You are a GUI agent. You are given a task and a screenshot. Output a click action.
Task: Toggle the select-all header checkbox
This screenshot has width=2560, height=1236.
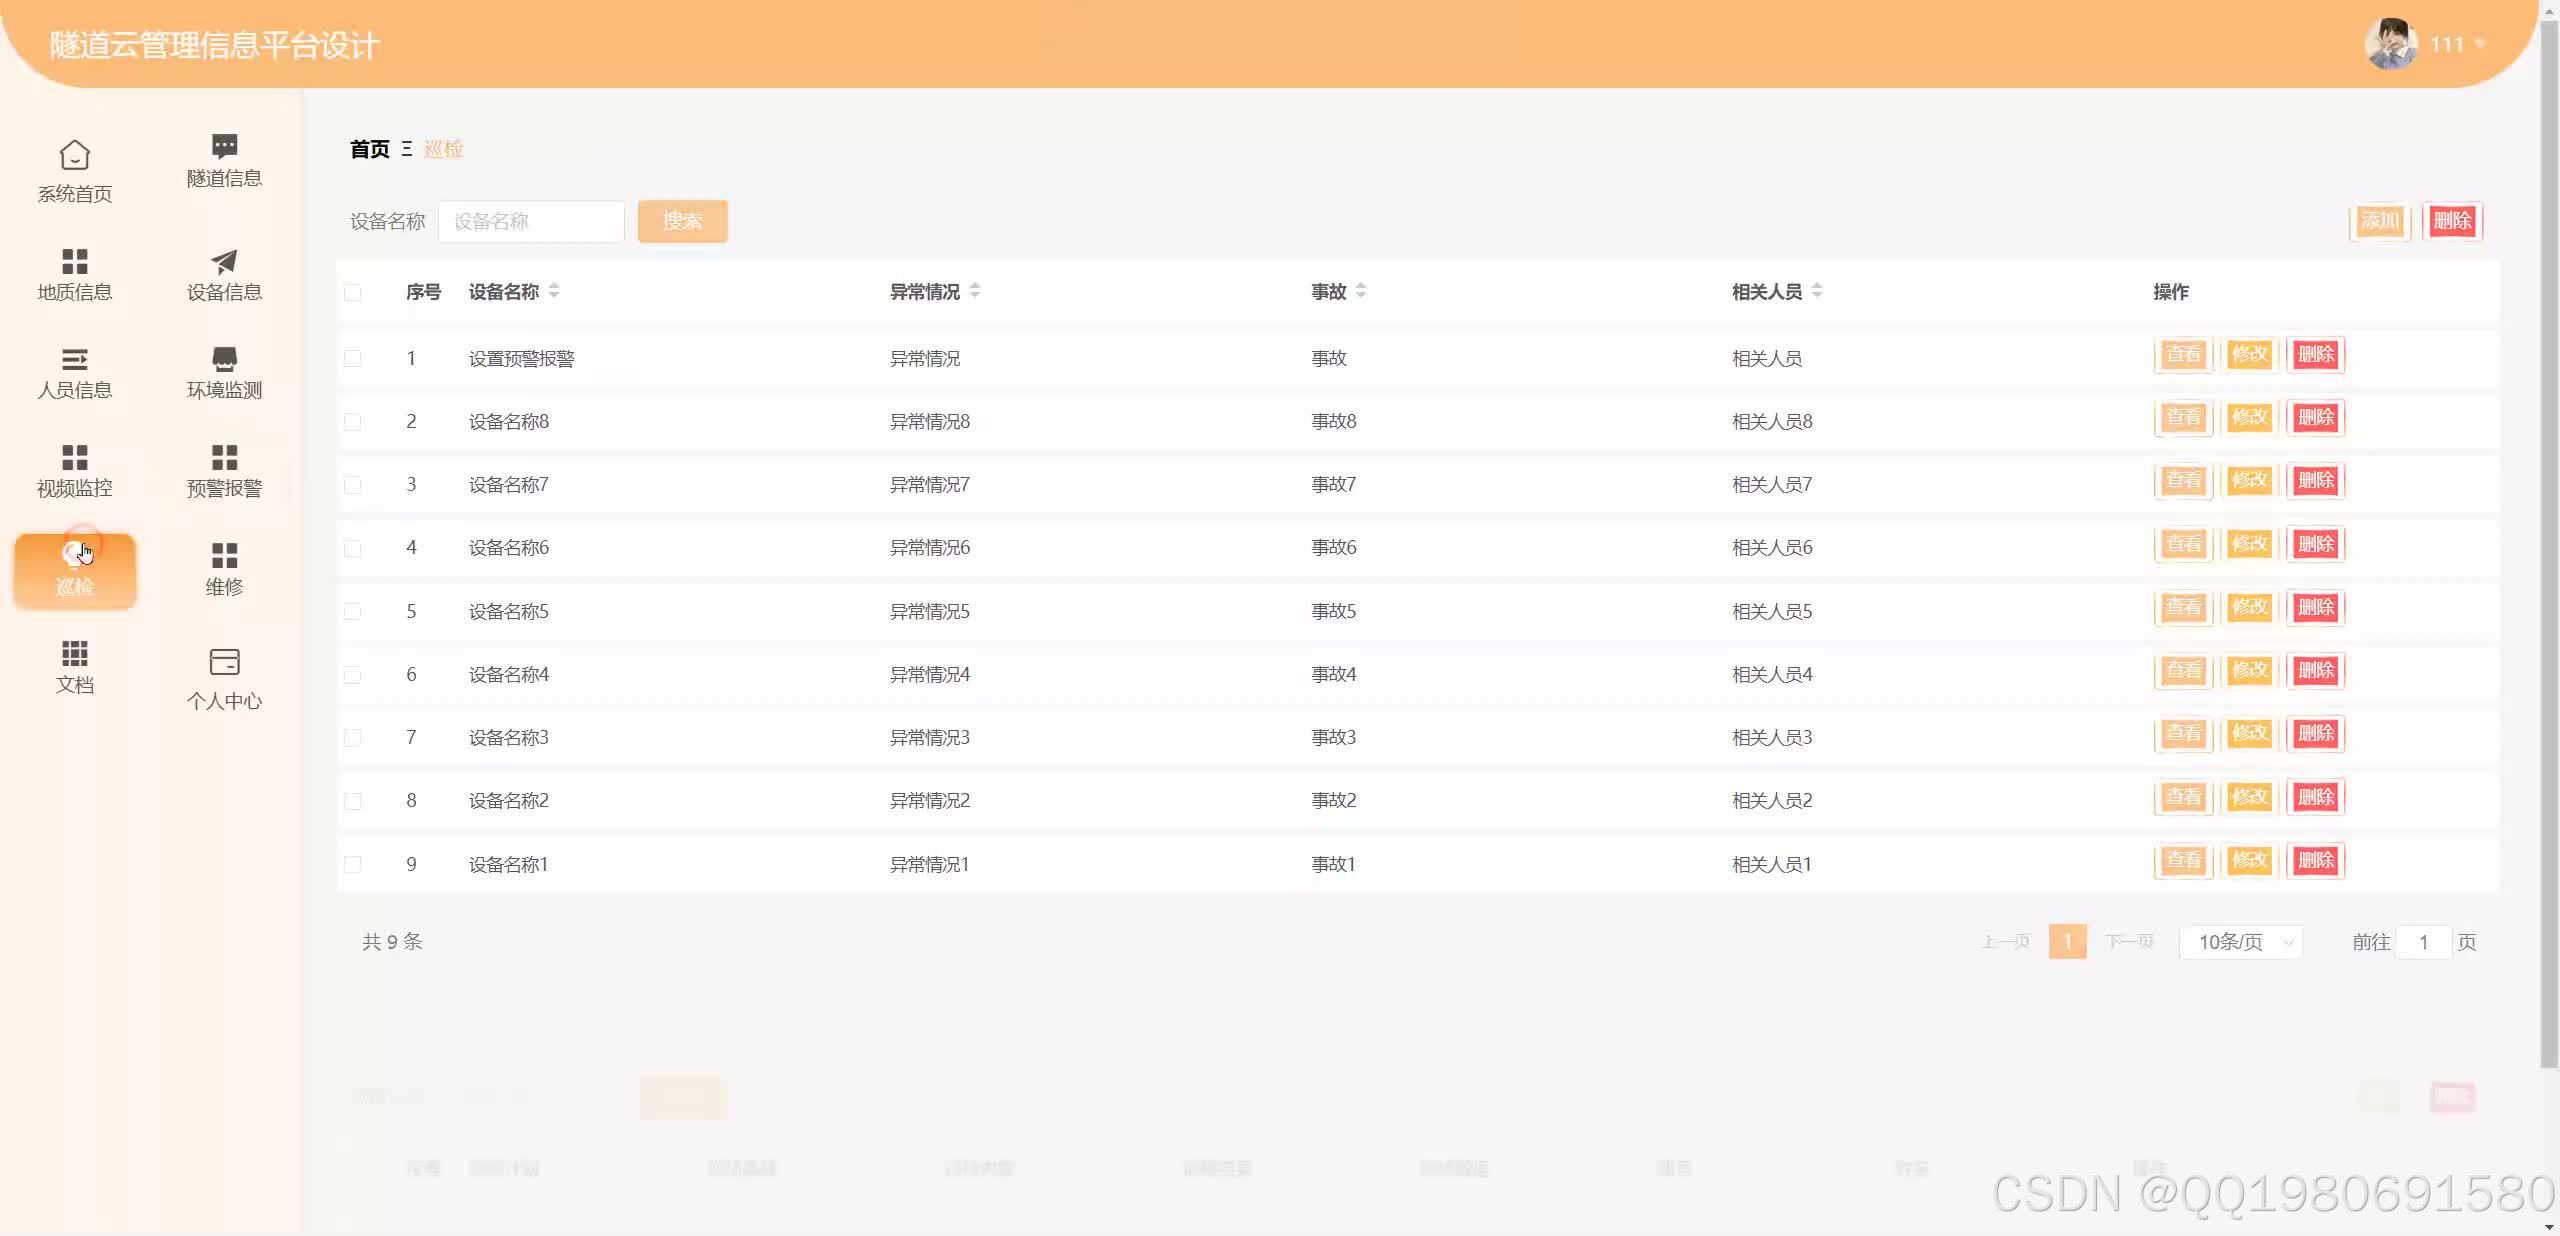(x=353, y=292)
